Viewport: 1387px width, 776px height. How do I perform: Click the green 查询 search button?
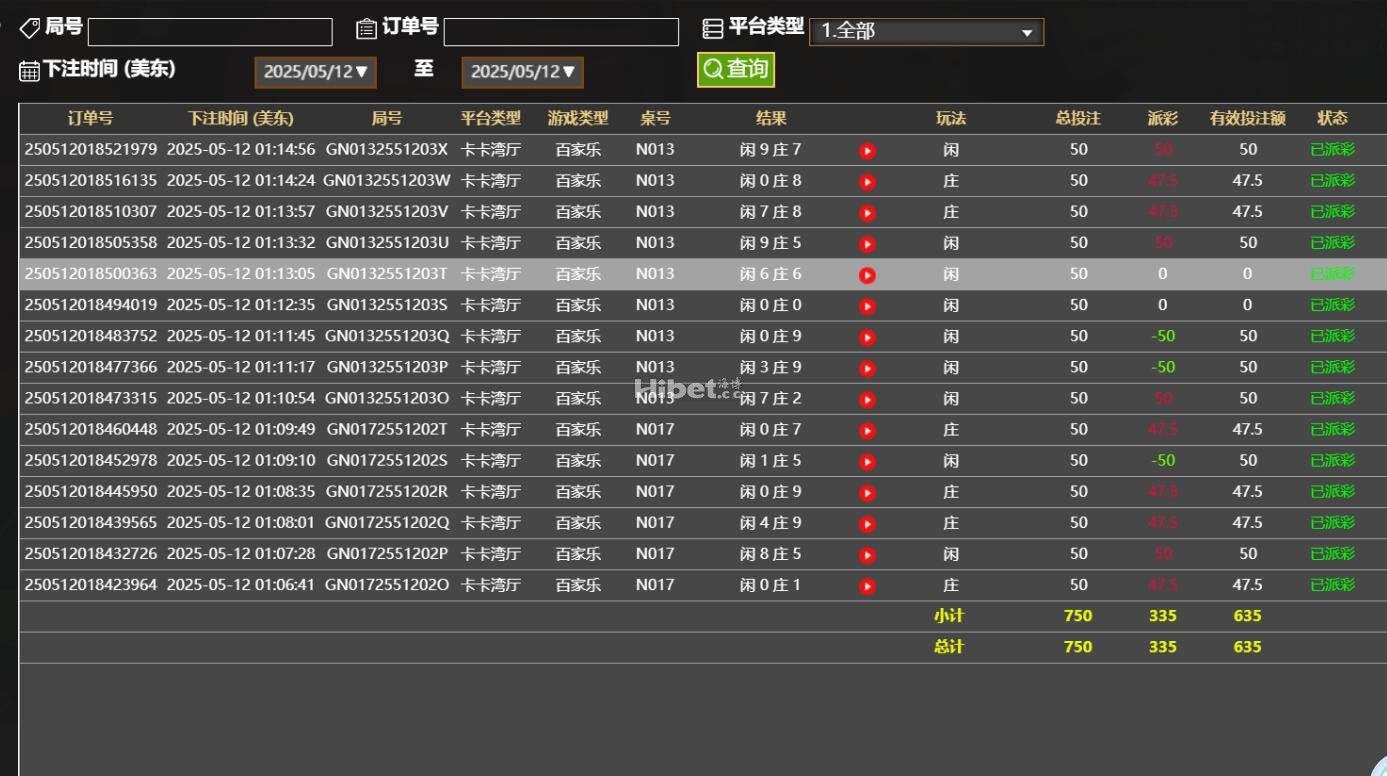(x=736, y=69)
